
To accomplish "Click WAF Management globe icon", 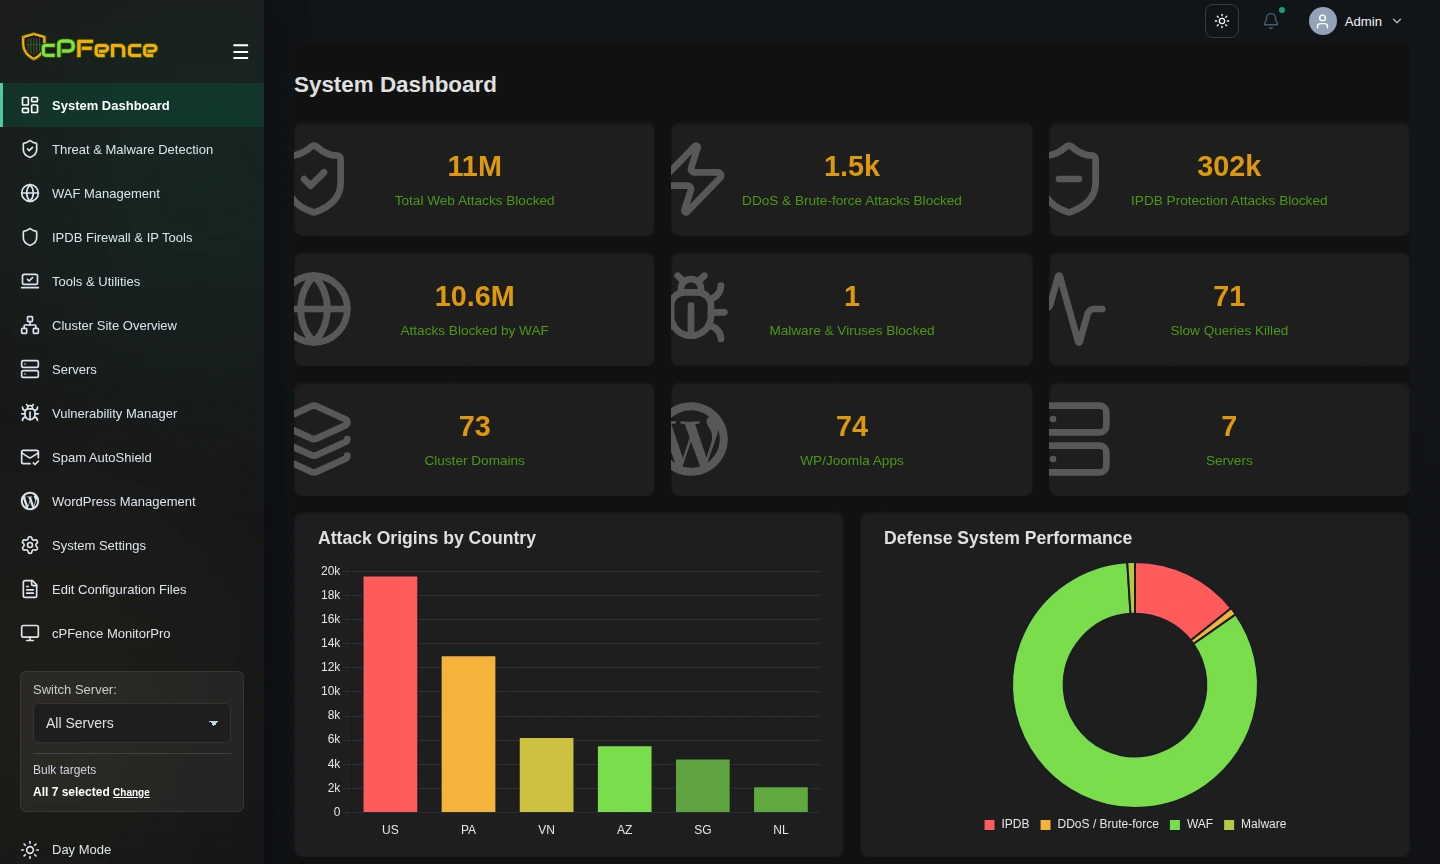I will [x=30, y=193].
